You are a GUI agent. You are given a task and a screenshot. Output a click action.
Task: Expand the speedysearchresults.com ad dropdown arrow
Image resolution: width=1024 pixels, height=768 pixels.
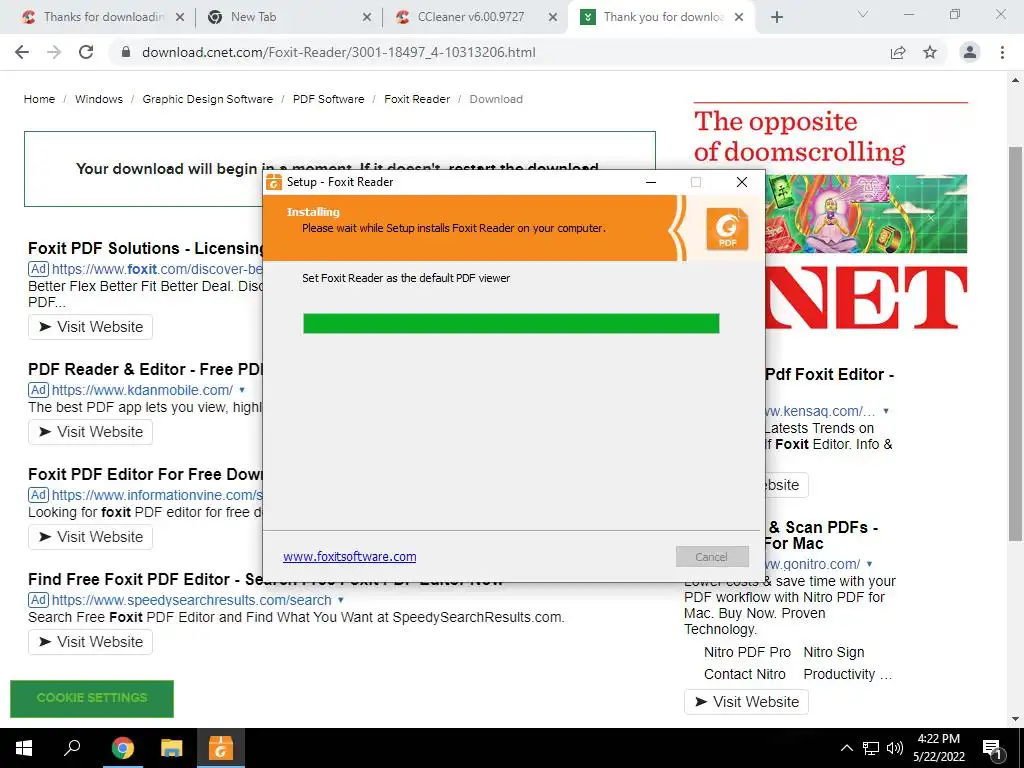coord(341,600)
